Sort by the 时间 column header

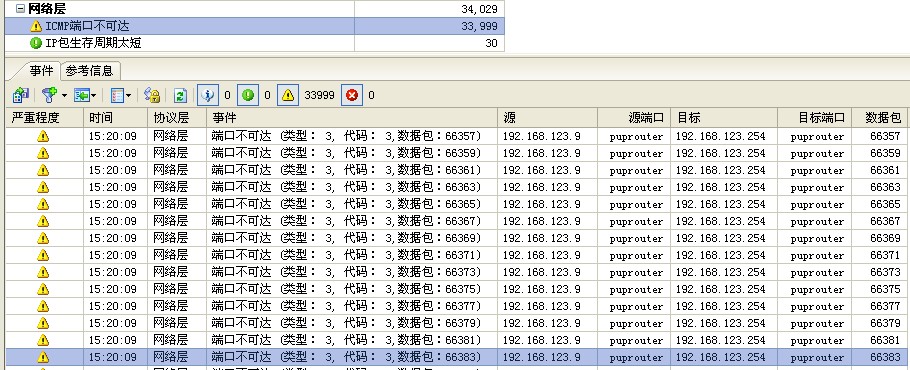(x=115, y=118)
